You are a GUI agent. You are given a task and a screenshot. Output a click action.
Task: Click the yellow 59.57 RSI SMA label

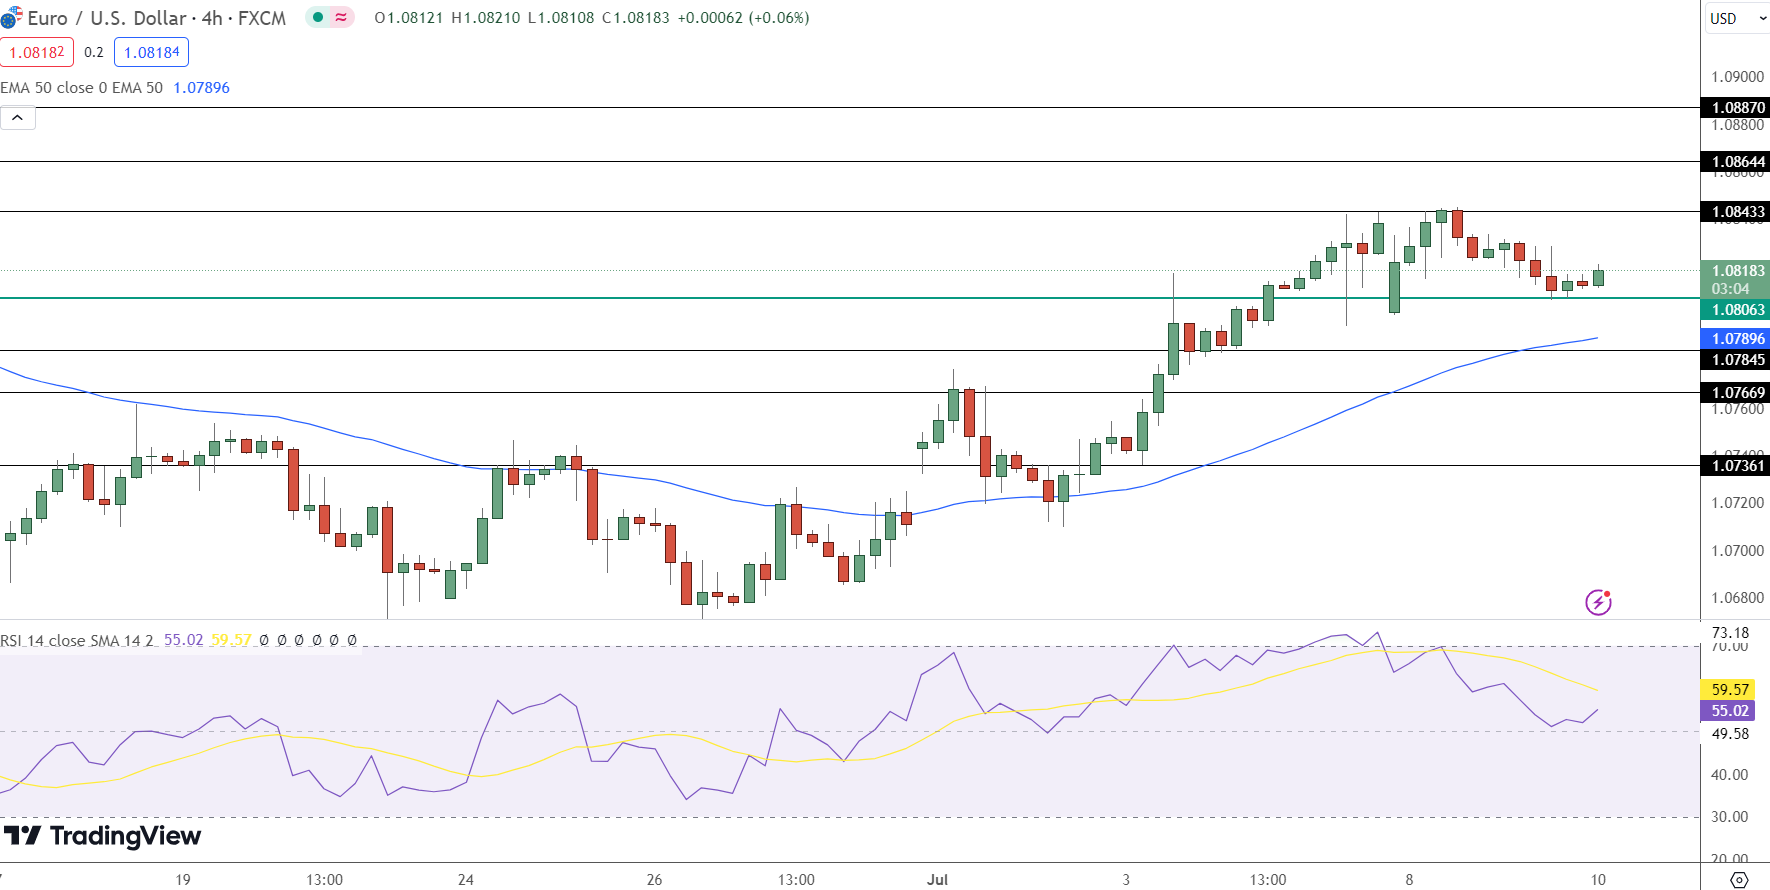(1729, 689)
